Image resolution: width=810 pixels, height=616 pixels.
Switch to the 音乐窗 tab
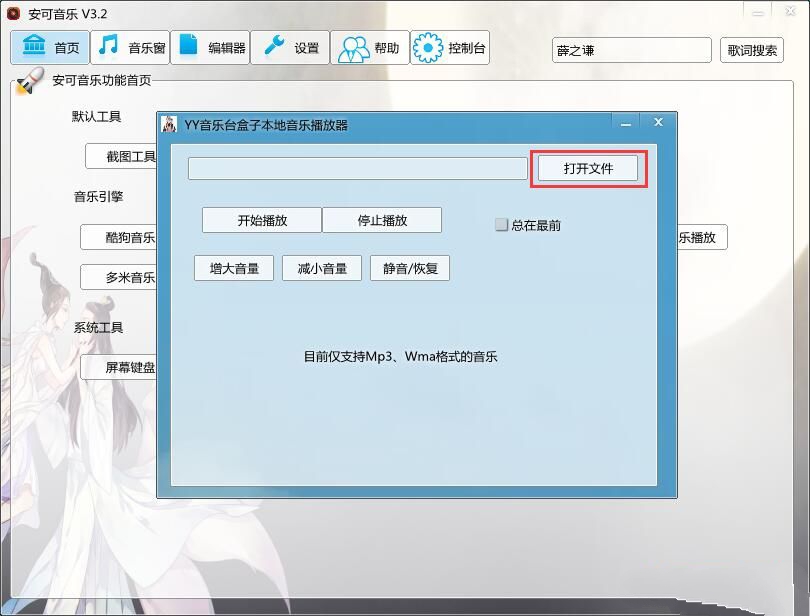point(130,48)
